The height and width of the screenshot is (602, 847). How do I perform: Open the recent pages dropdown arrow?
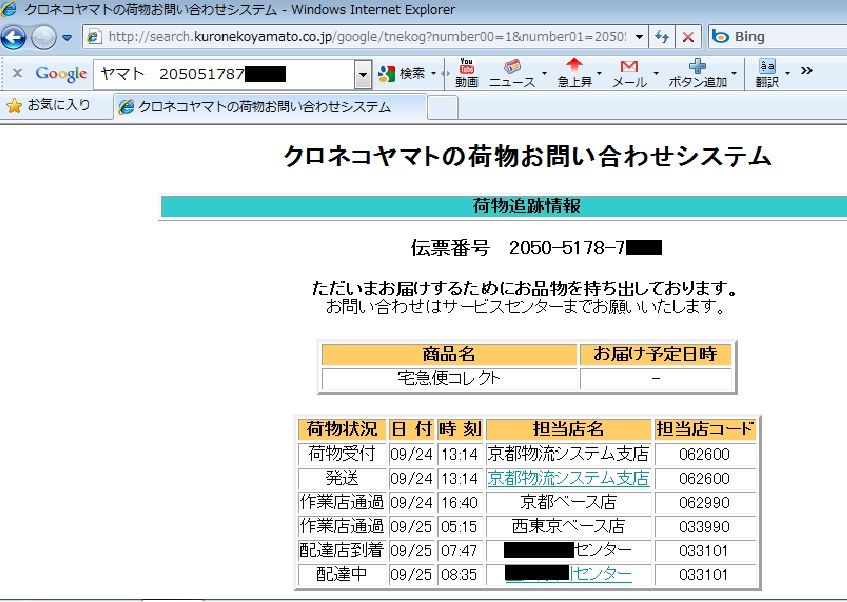(x=67, y=37)
